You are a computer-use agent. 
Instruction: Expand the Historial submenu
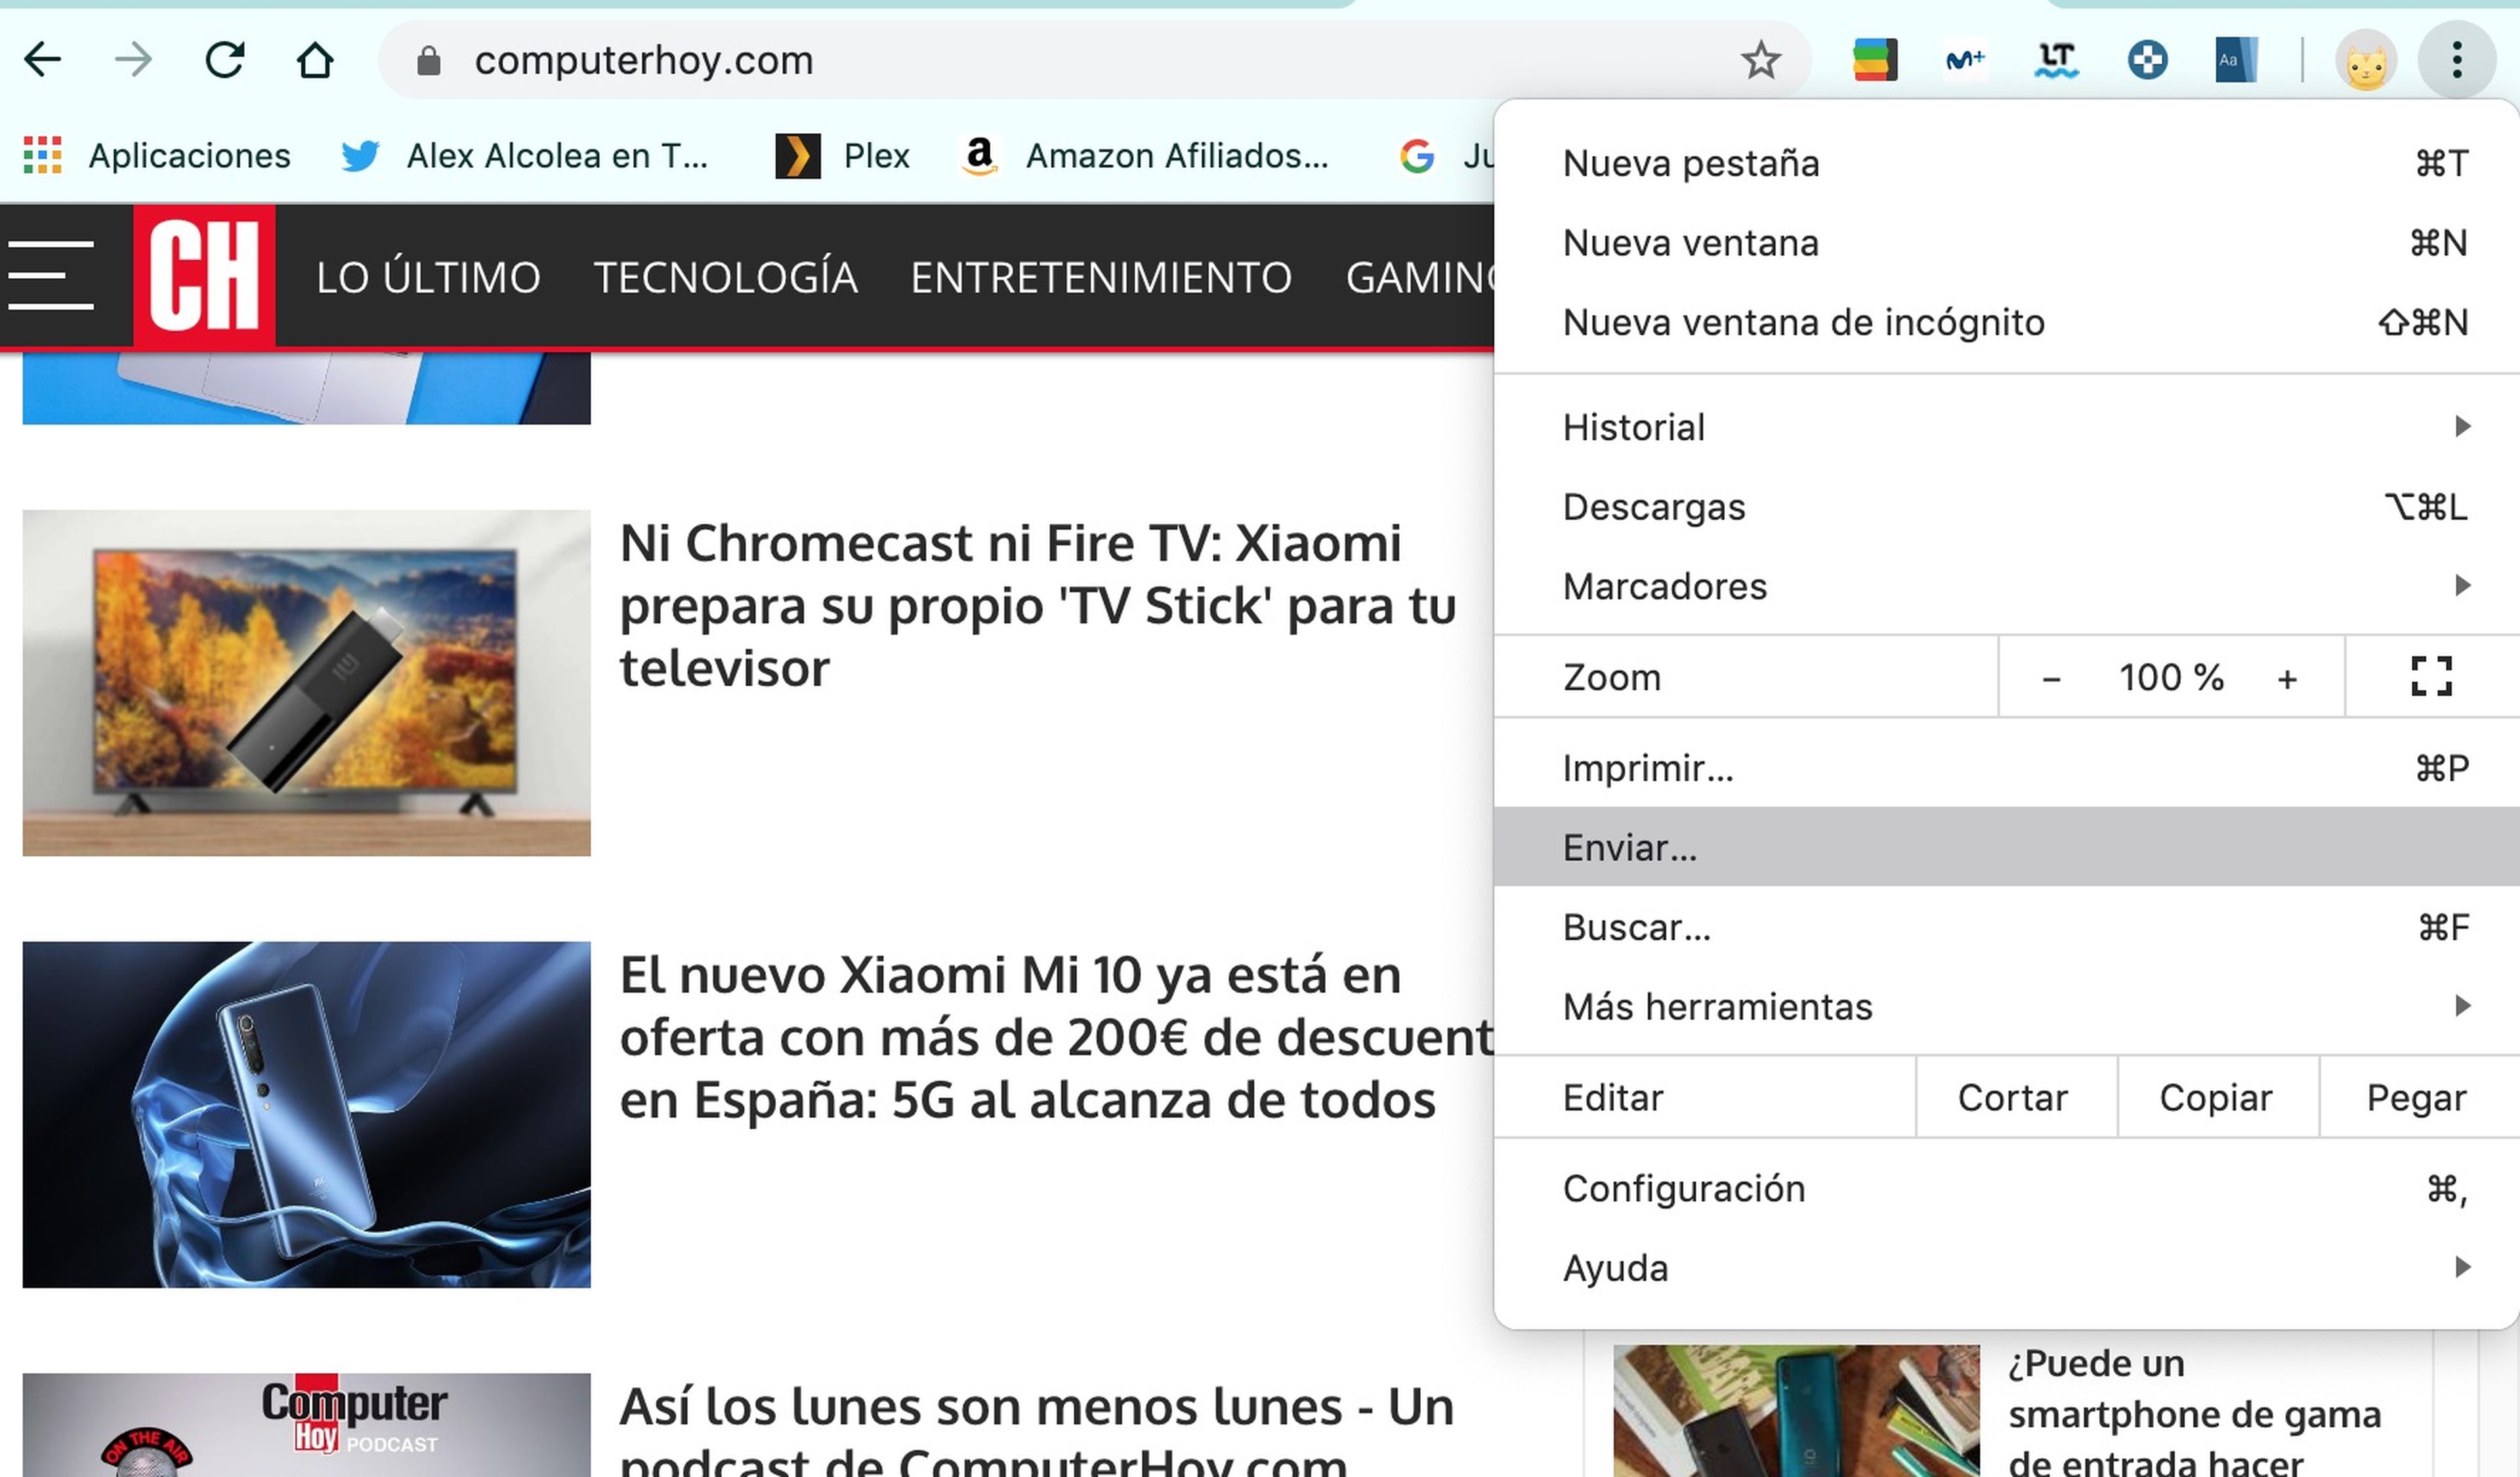click(x=2006, y=427)
